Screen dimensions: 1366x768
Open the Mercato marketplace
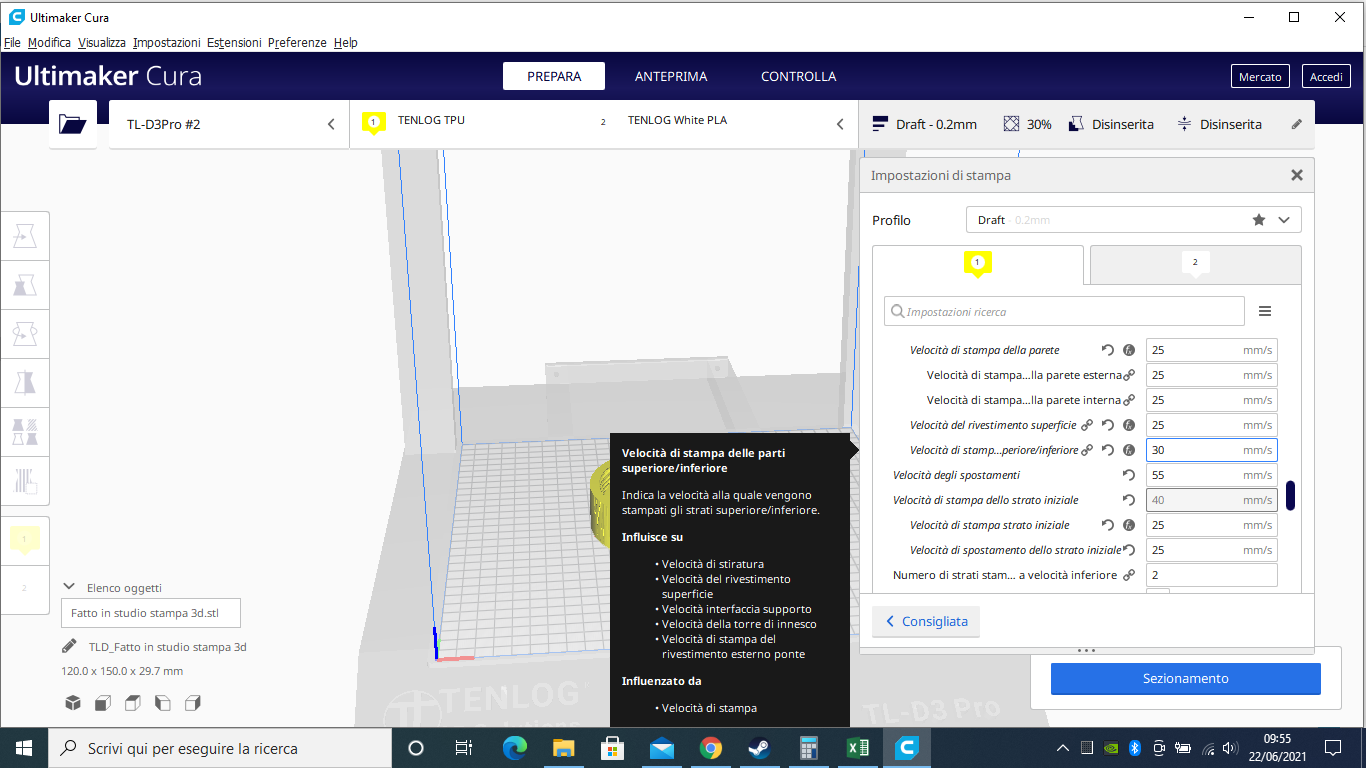tap(1260, 77)
